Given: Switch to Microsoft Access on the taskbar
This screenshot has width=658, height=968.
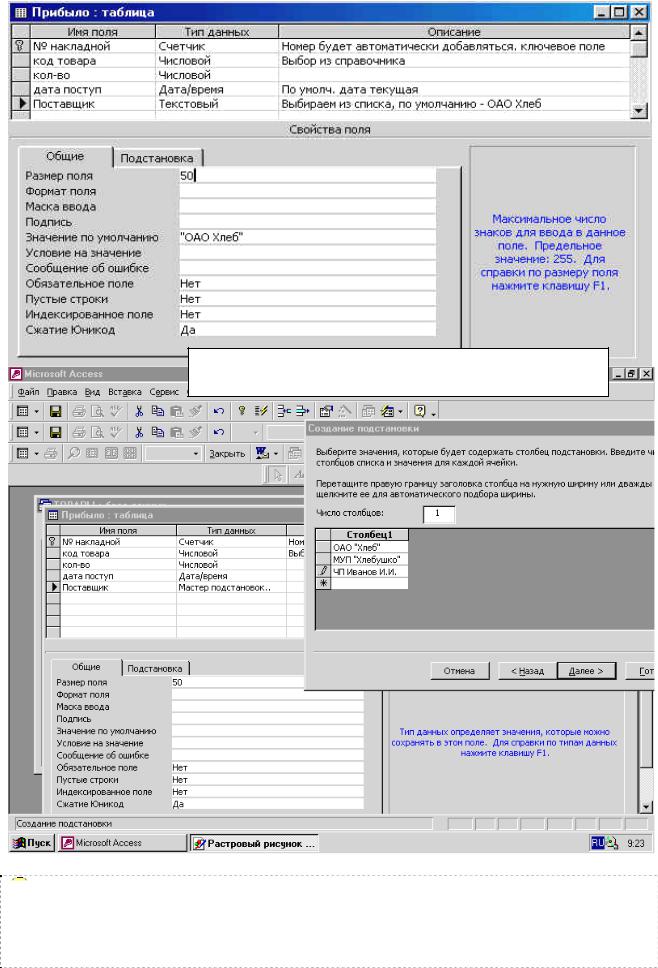Looking at the screenshot, I should click(x=122, y=843).
